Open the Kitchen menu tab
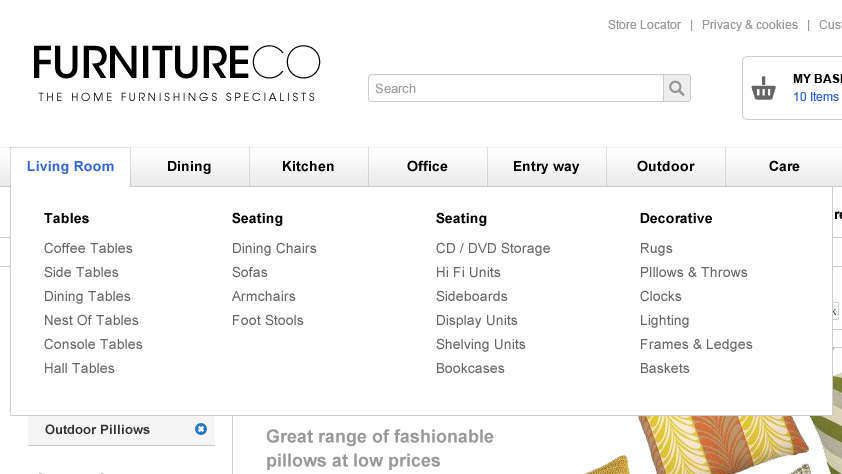Screen dimensions: 842x474 point(308,166)
